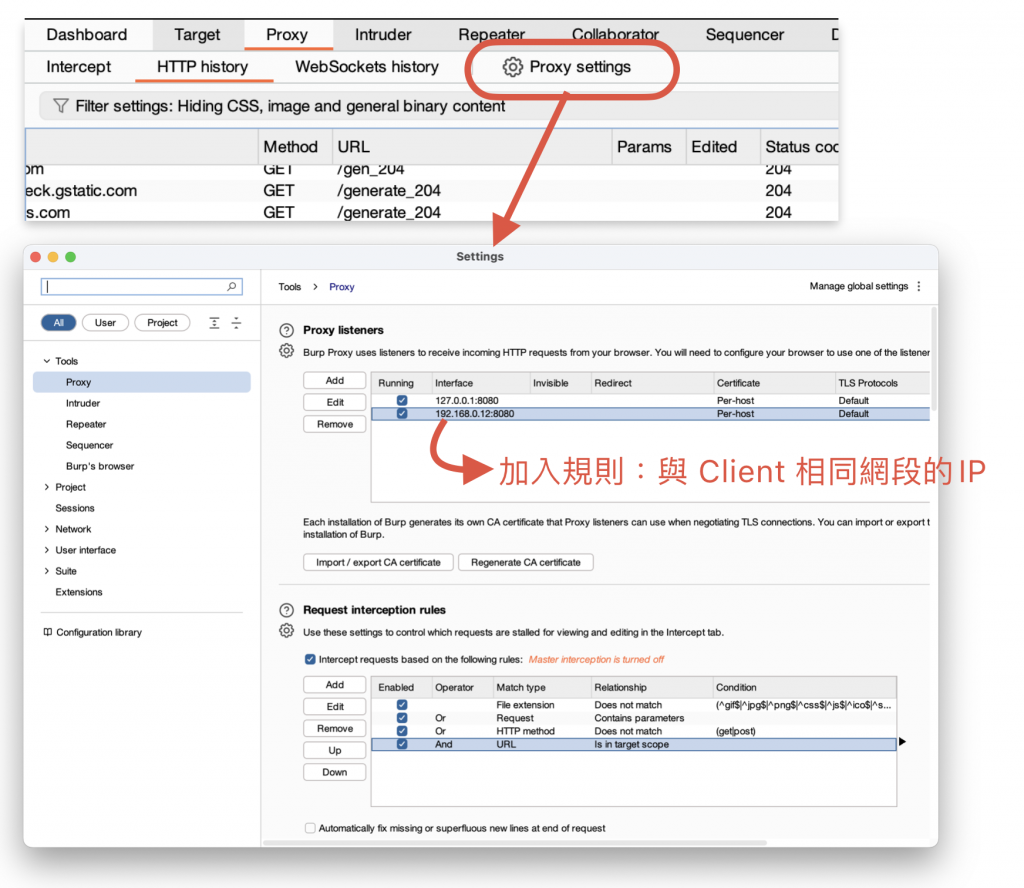
Task: Click Configuration library book icon
Action: (x=48, y=632)
